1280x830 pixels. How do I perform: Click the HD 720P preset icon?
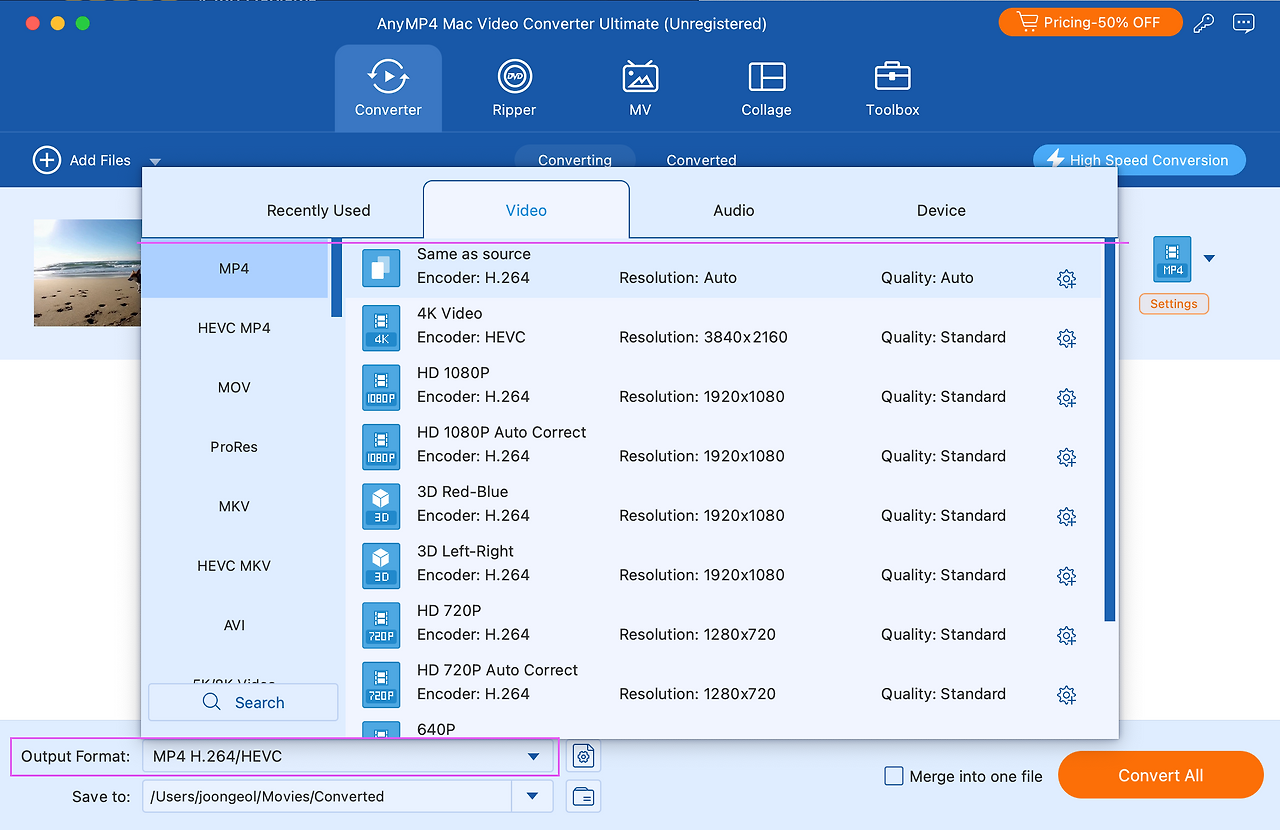381,625
